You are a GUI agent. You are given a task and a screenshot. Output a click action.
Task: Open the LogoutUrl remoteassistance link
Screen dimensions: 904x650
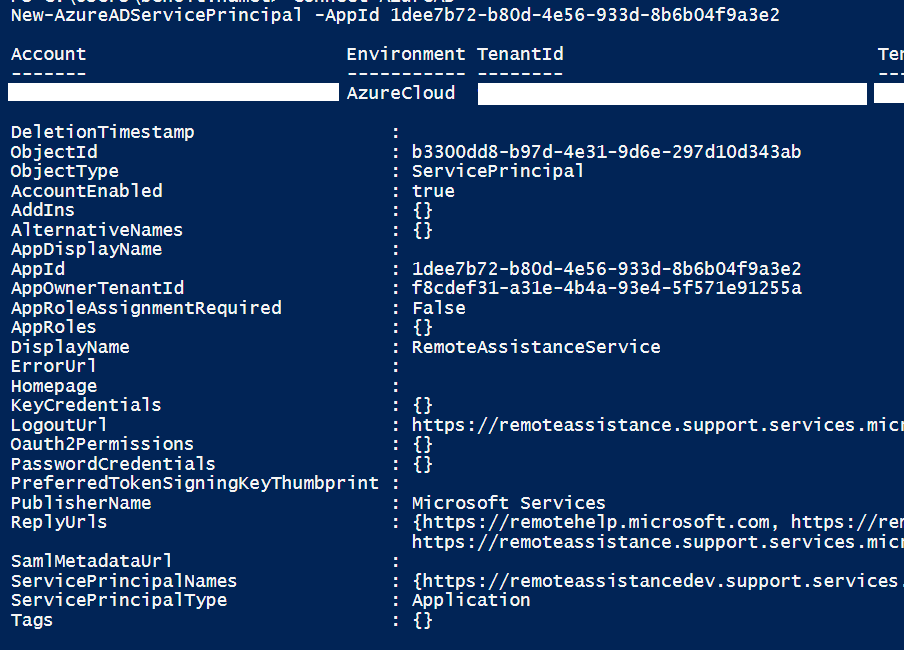pos(657,425)
